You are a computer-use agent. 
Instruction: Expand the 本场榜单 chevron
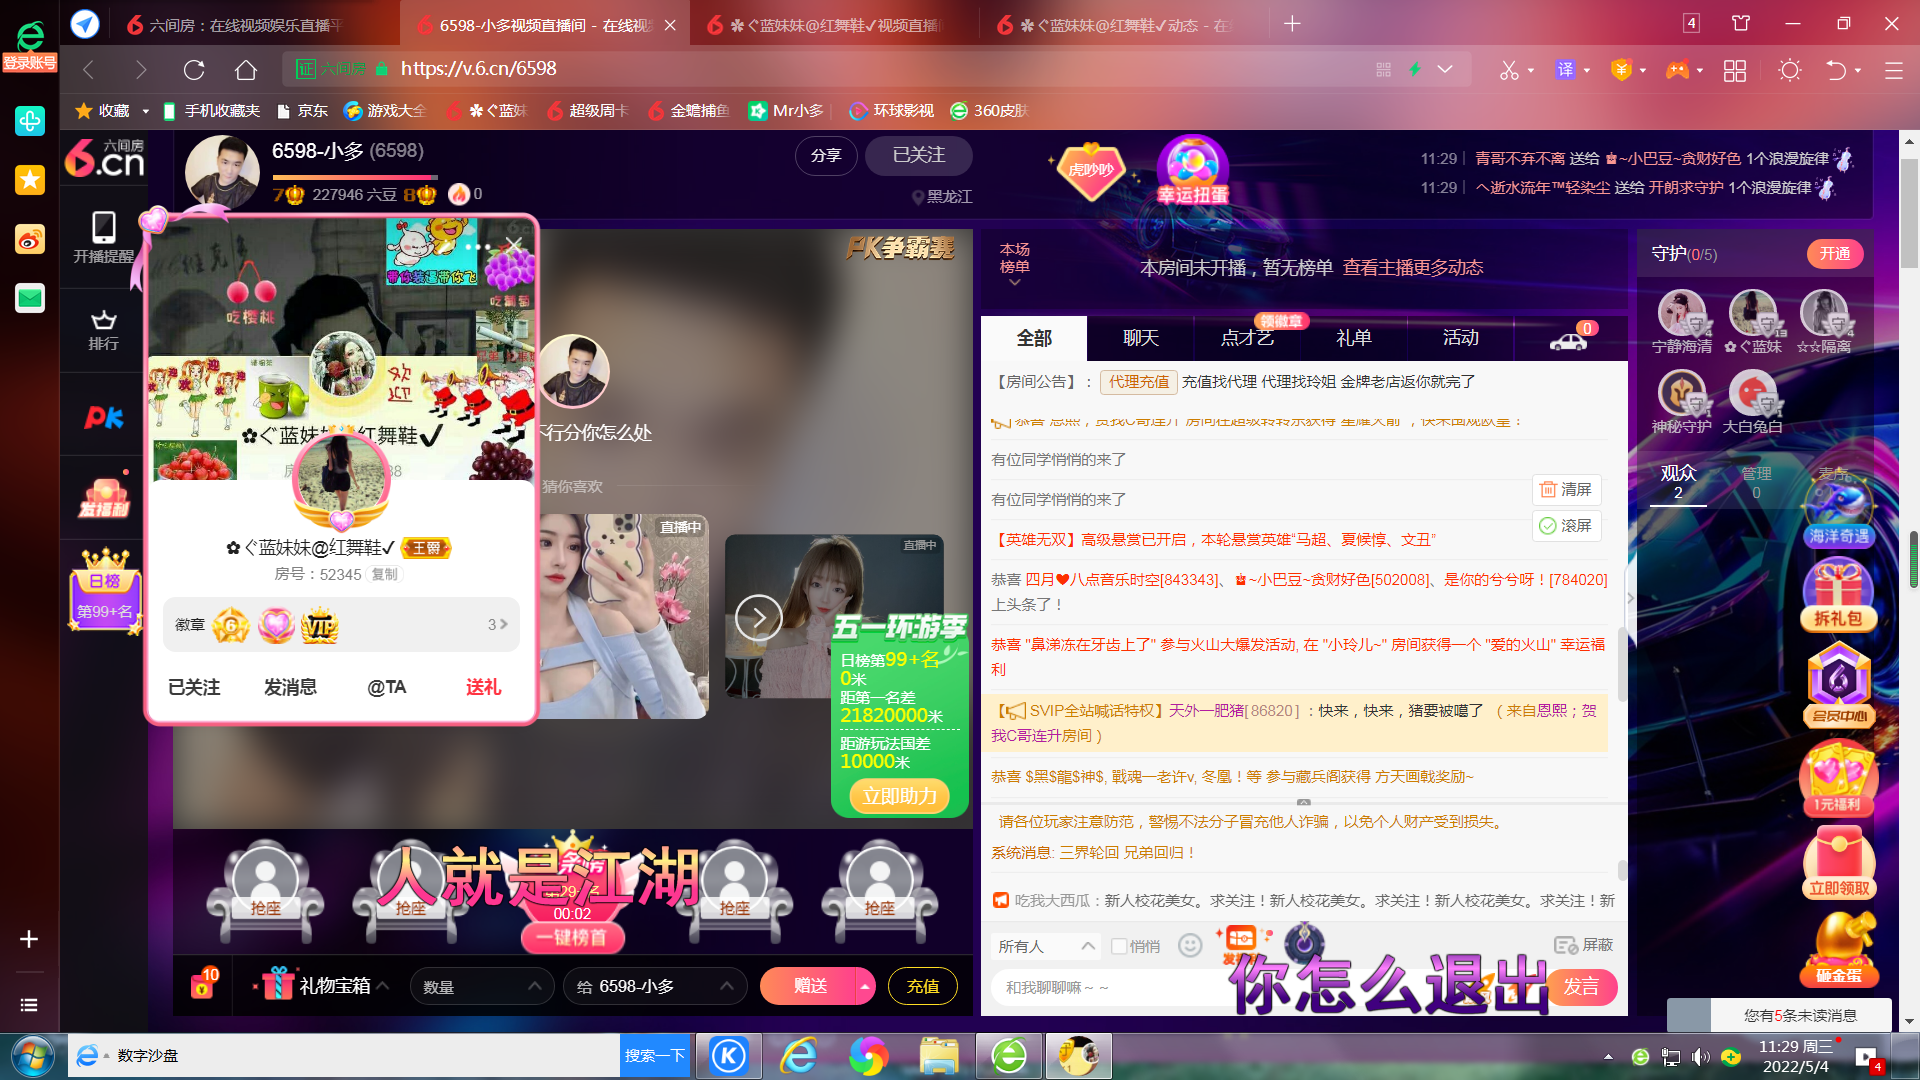coord(1015,283)
